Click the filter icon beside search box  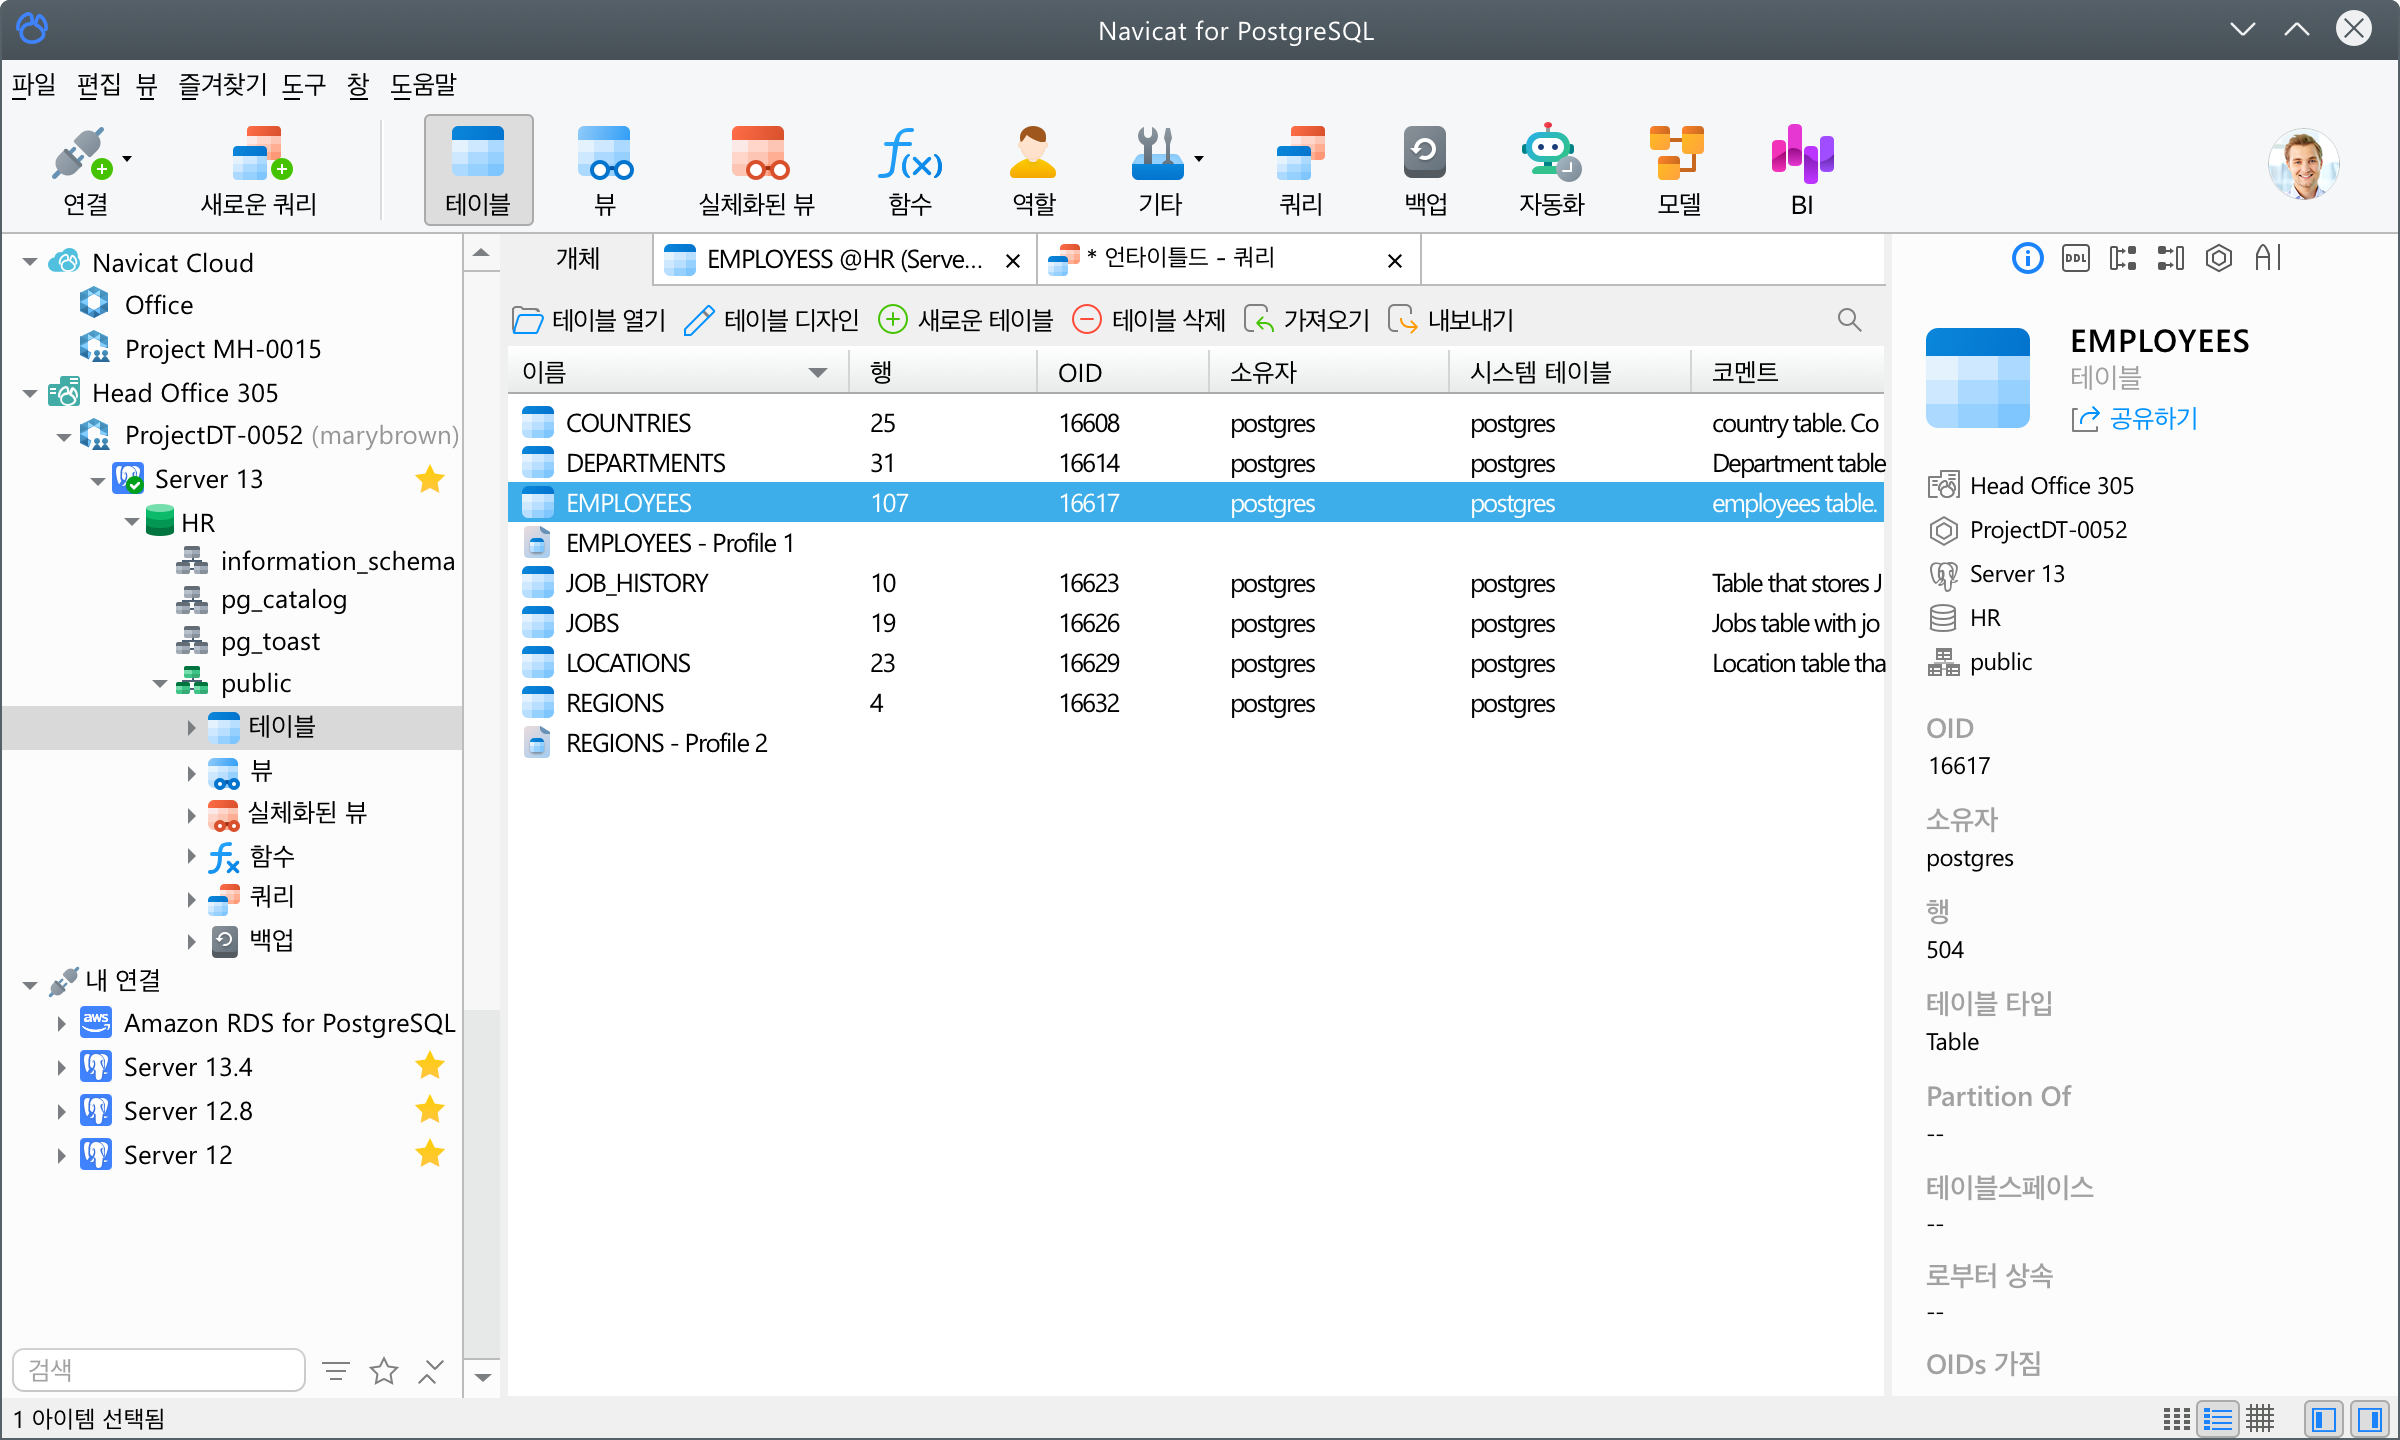point(336,1371)
